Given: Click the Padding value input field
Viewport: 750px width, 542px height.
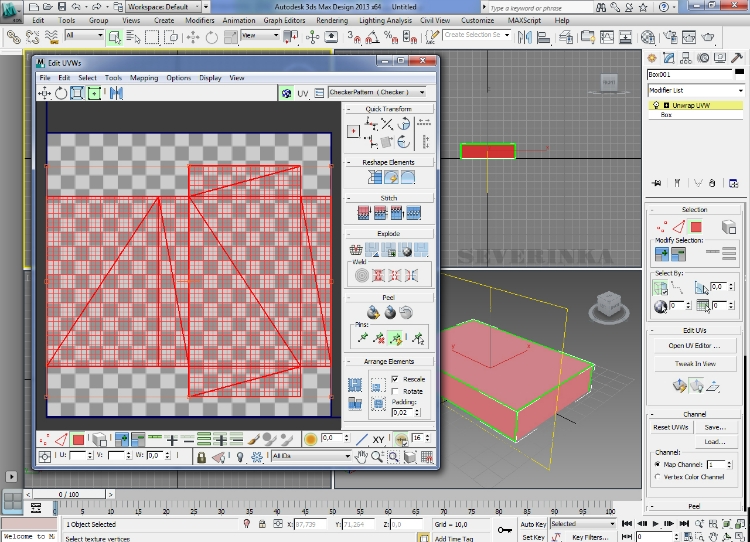Looking at the screenshot, I should point(402,412).
